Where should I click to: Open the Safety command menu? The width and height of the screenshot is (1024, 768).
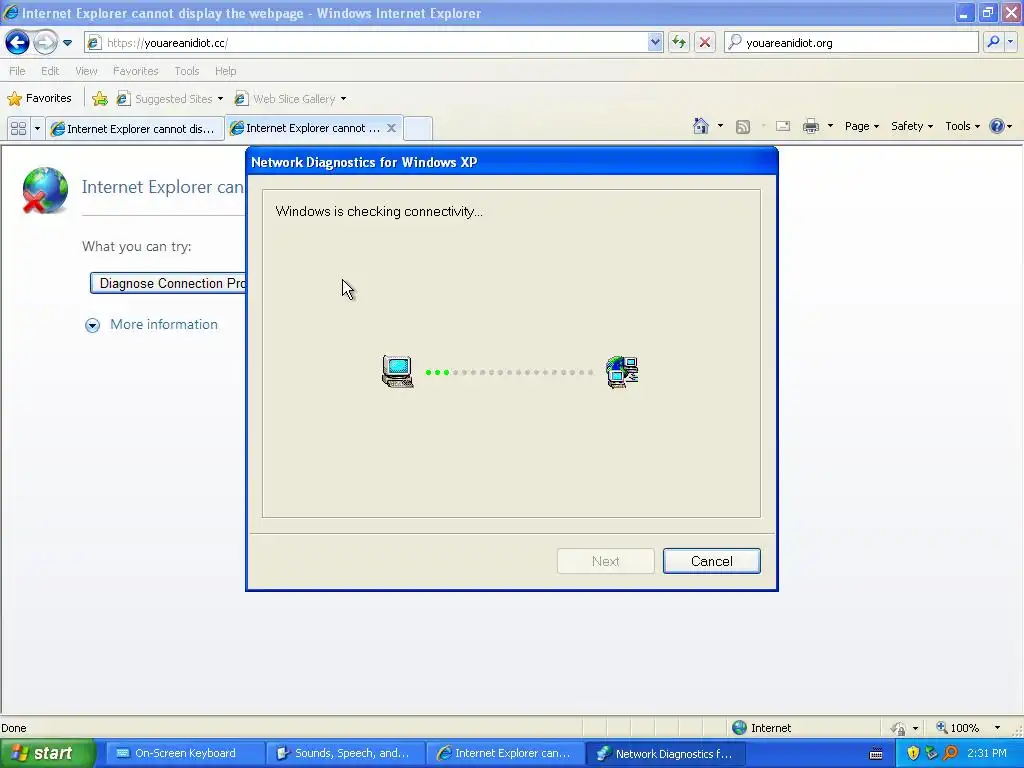point(912,126)
